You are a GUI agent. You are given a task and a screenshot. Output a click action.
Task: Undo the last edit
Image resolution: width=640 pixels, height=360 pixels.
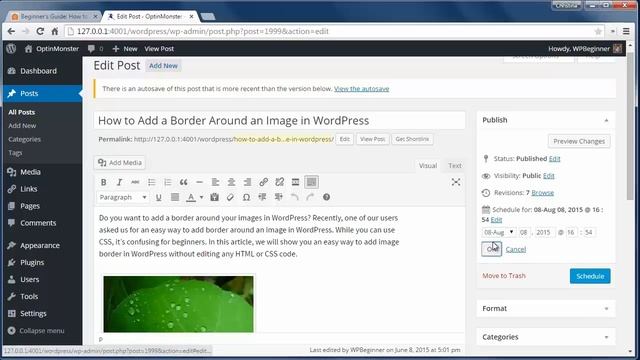click(294, 198)
